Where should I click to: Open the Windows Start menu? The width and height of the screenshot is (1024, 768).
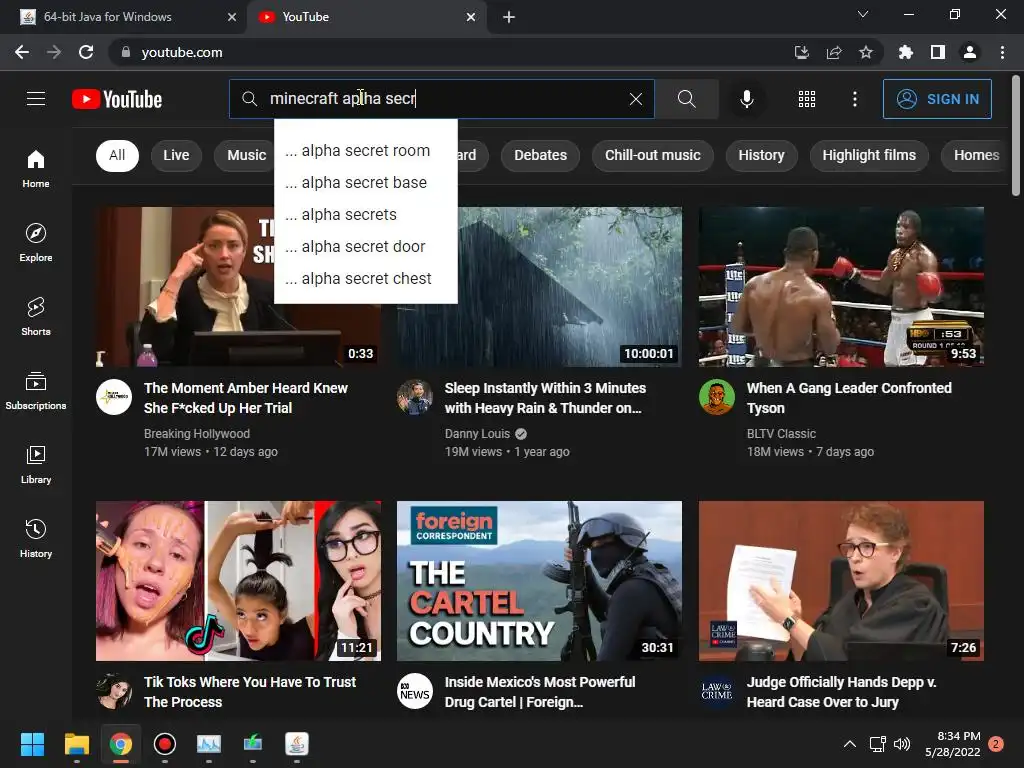(x=32, y=744)
